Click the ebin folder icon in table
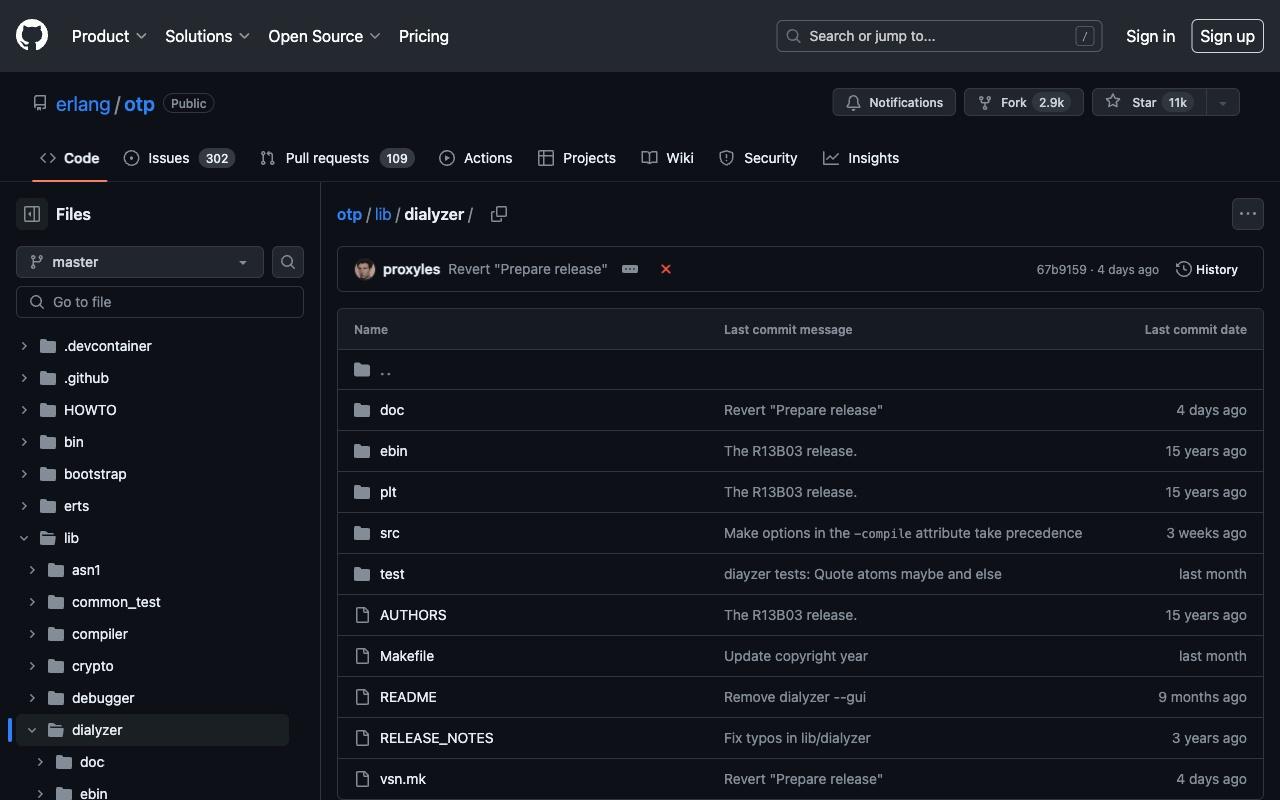The height and width of the screenshot is (800, 1280). tap(362, 451)
